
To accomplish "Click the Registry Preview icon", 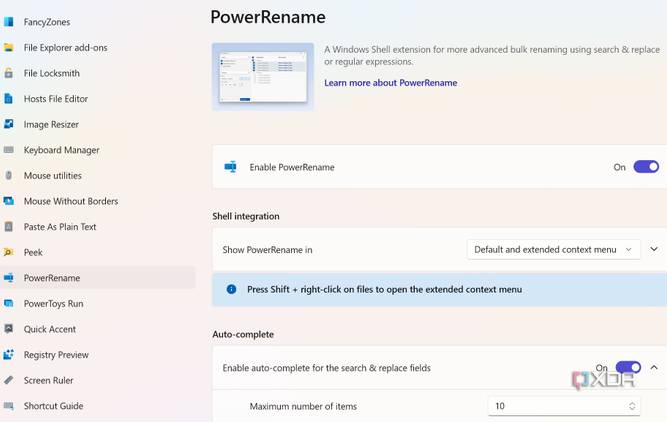I will (9, 354).
